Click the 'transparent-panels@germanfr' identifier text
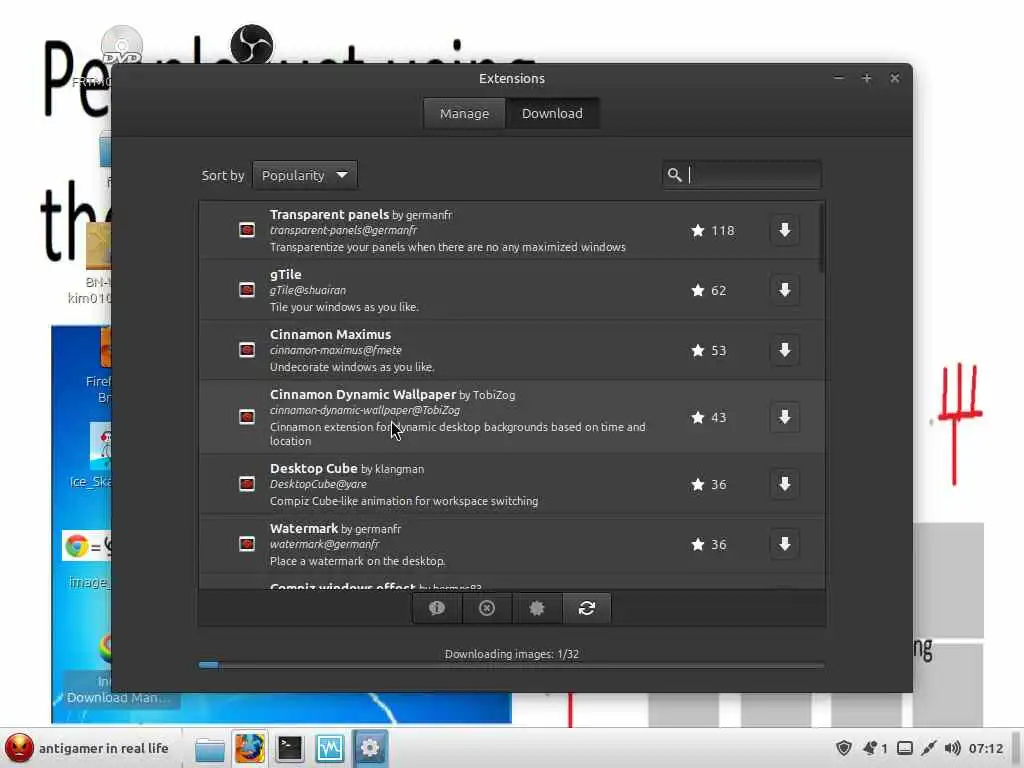1024x768 pixels. (344, 231)
